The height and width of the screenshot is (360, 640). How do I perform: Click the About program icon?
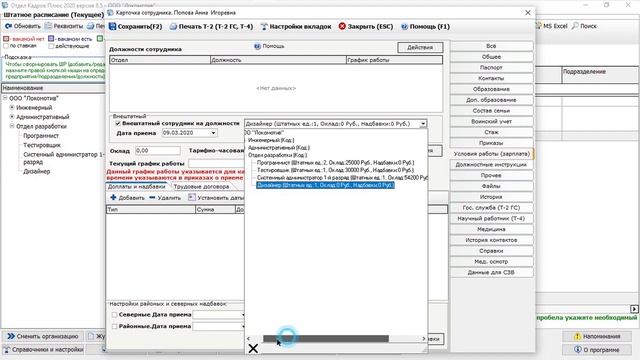[x=577, y=349]
